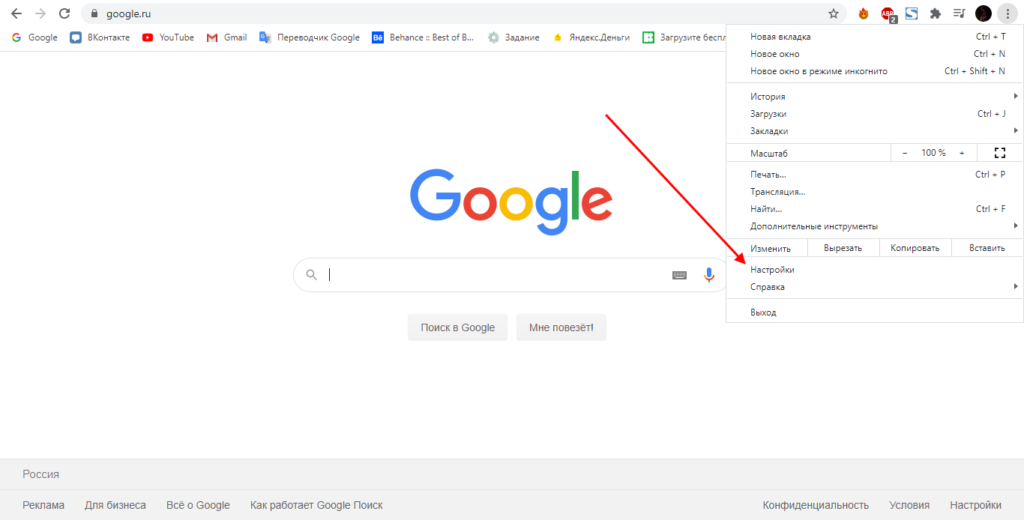1024x520 pixels.
Task: Choose Новое окно в режиме инкогнито
Action: coord(818,71)
